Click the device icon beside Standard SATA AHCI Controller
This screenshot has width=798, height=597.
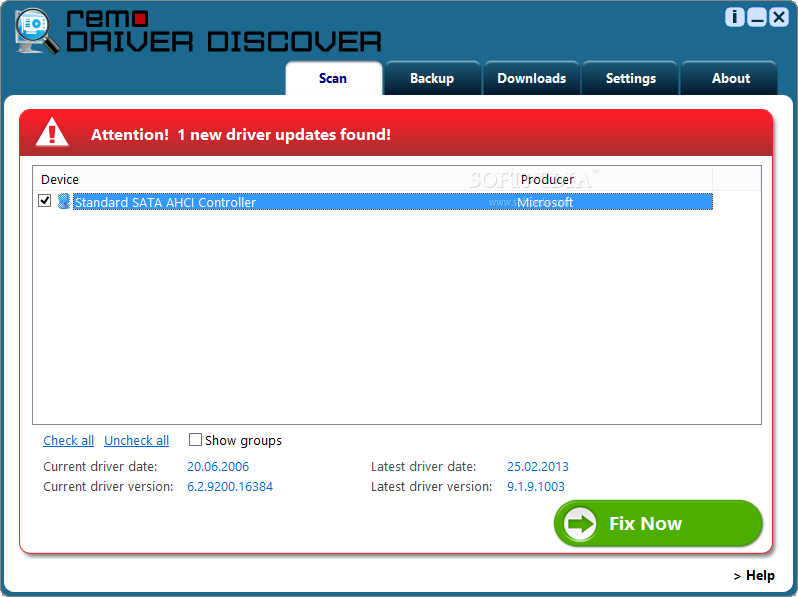(64, 202)
